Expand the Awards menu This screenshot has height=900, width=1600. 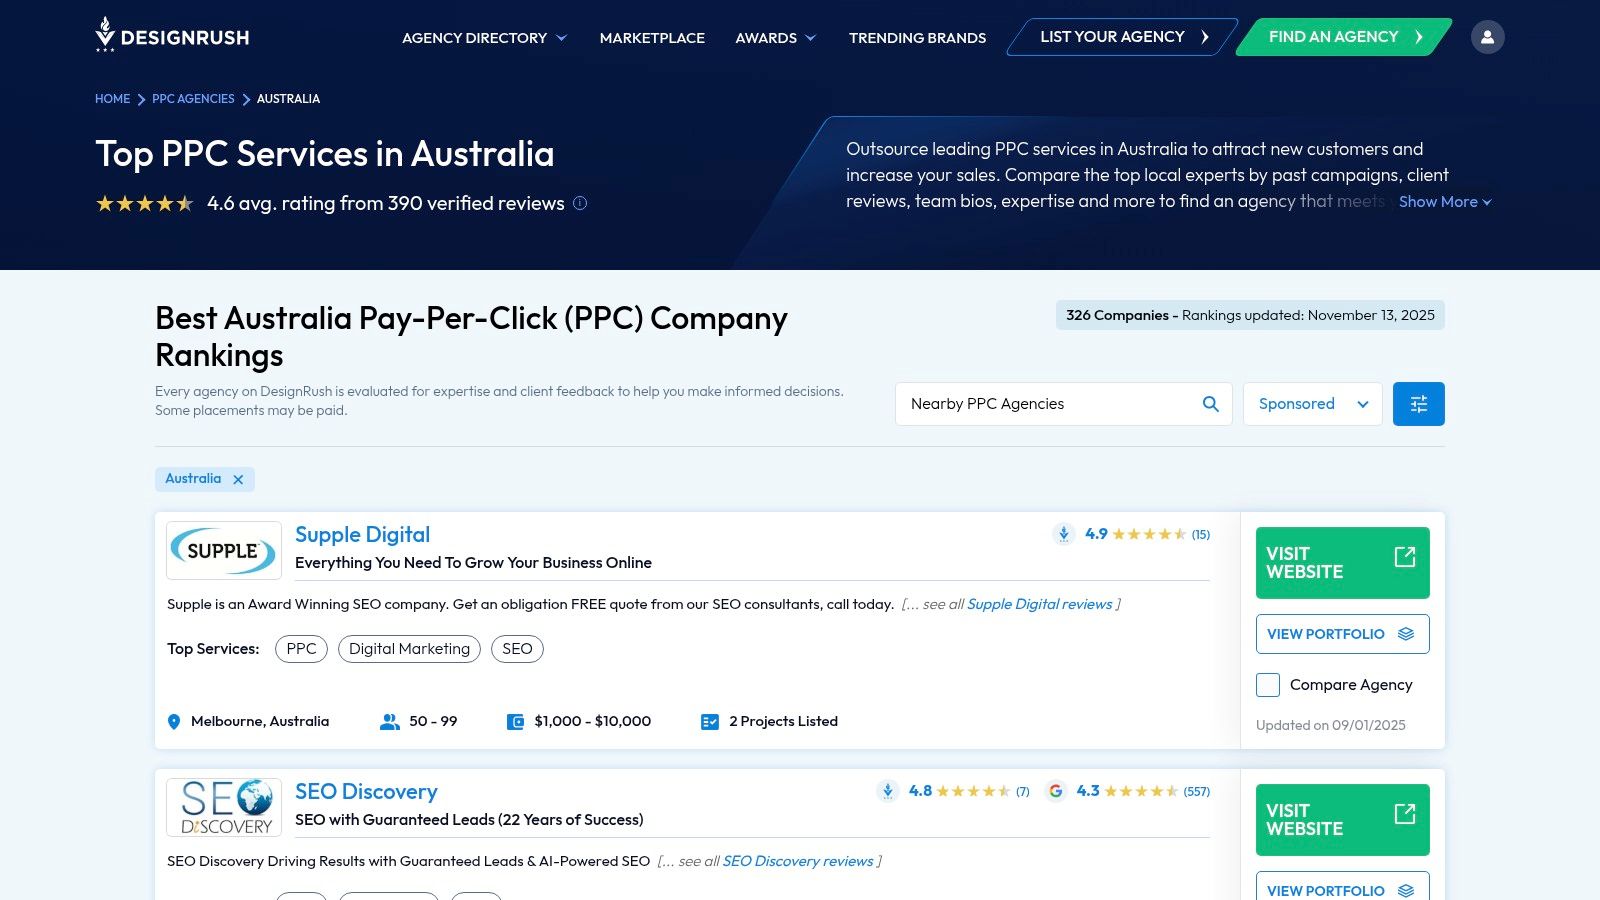pyautogui.click(x=776, y=38)
